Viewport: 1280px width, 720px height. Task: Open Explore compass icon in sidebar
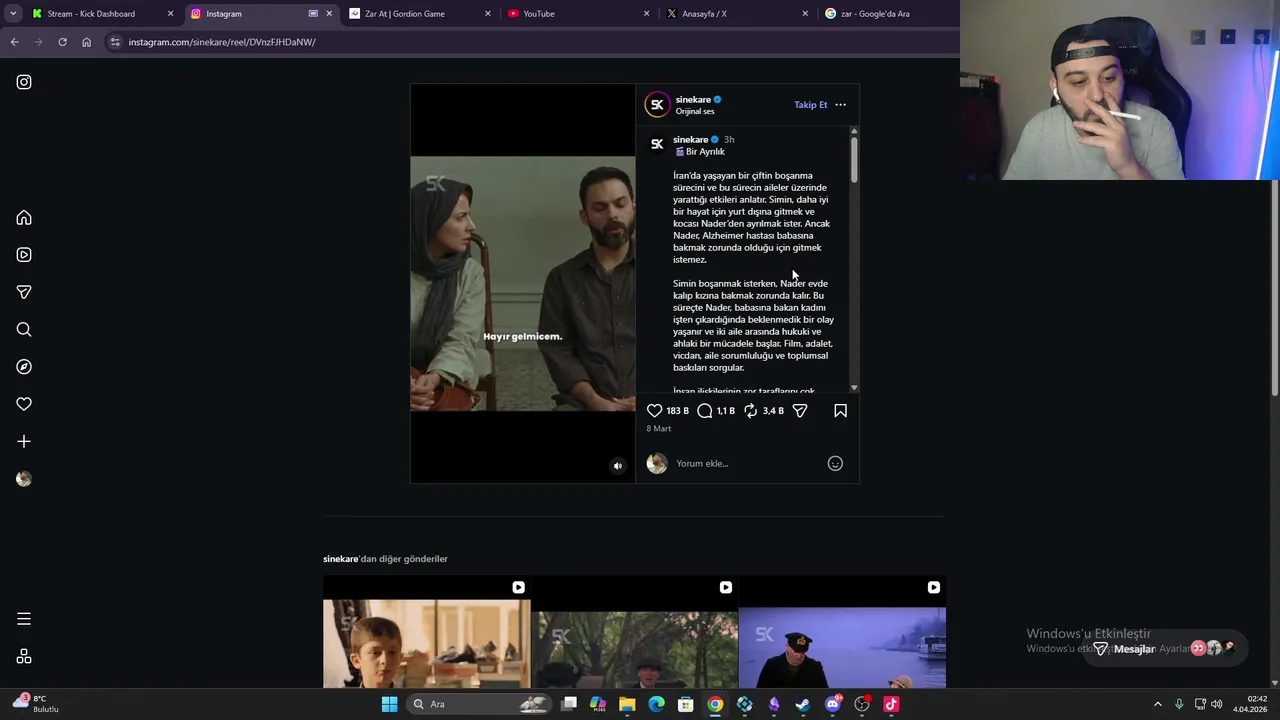click(24, 367)
